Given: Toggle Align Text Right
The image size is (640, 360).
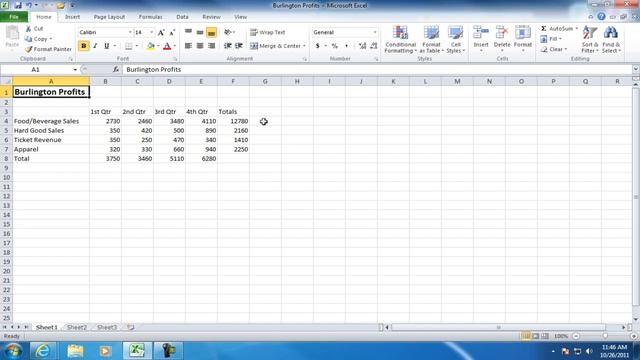Looking at the screenshot, I should click(x=211, y=46).
